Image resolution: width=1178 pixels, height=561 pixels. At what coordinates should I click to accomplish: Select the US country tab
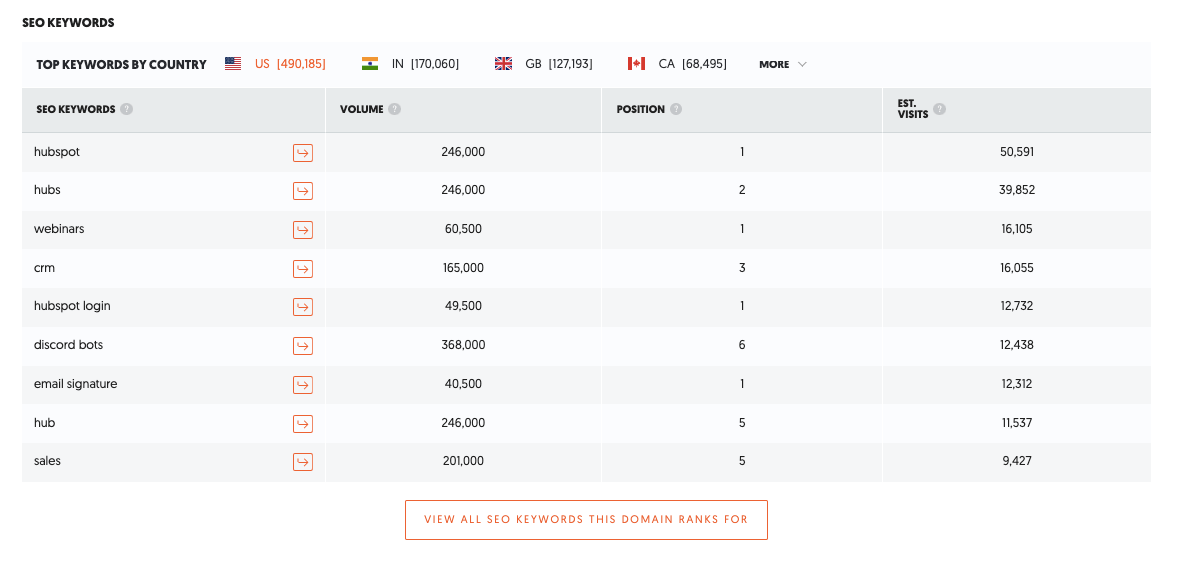coord(276,64)
